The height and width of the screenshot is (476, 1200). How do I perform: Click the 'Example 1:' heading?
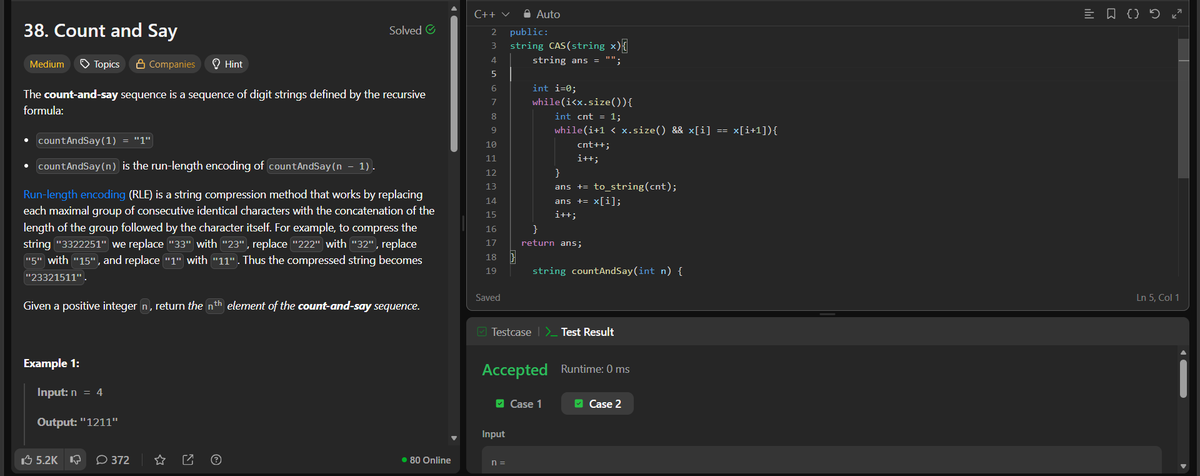pos(51,362)
